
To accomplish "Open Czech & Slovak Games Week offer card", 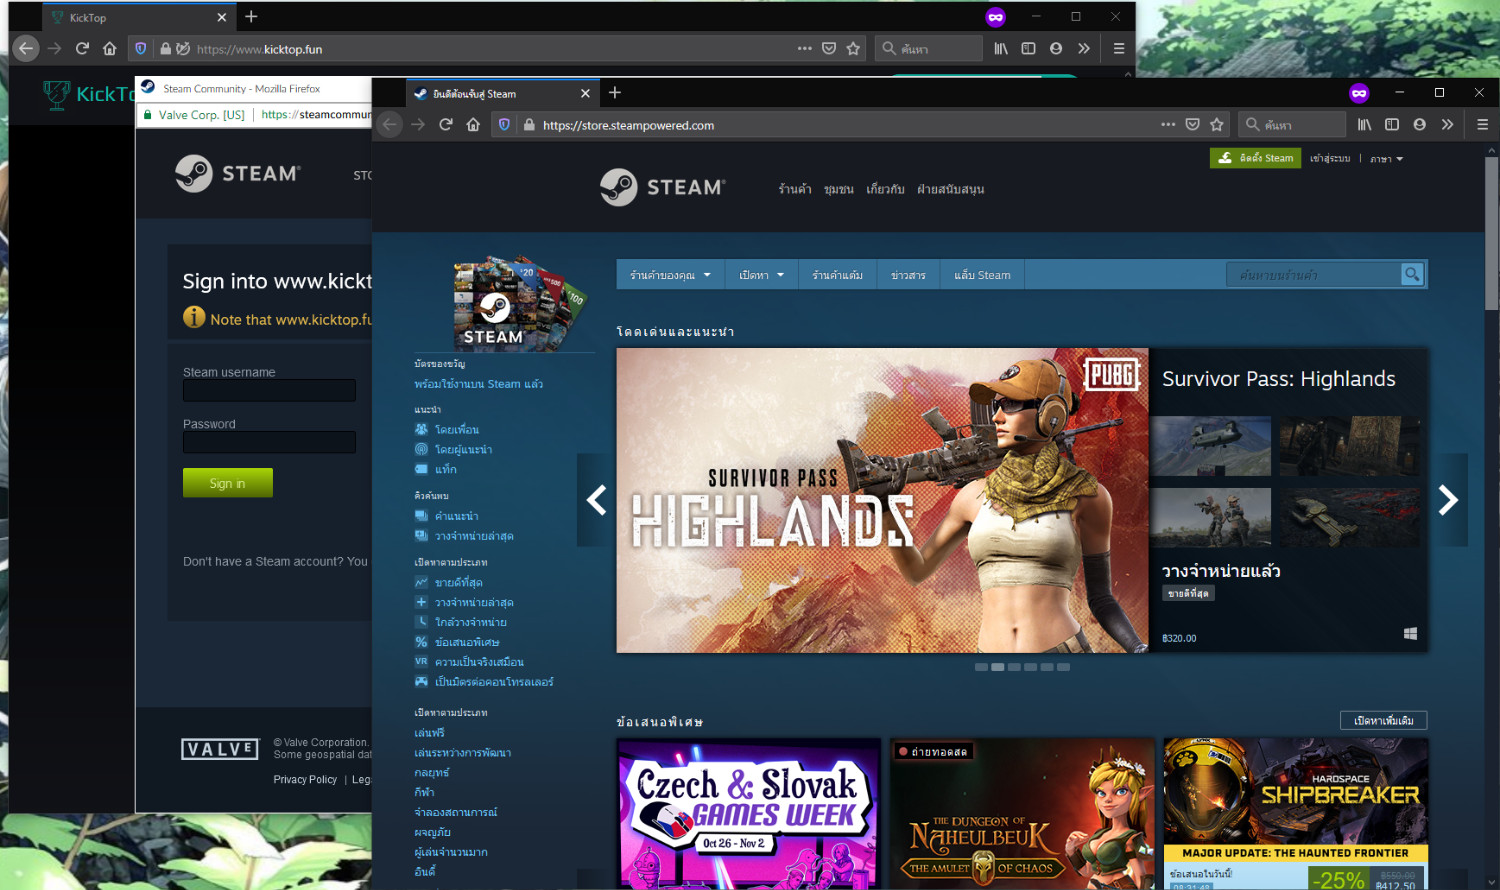I will [749, 813].
